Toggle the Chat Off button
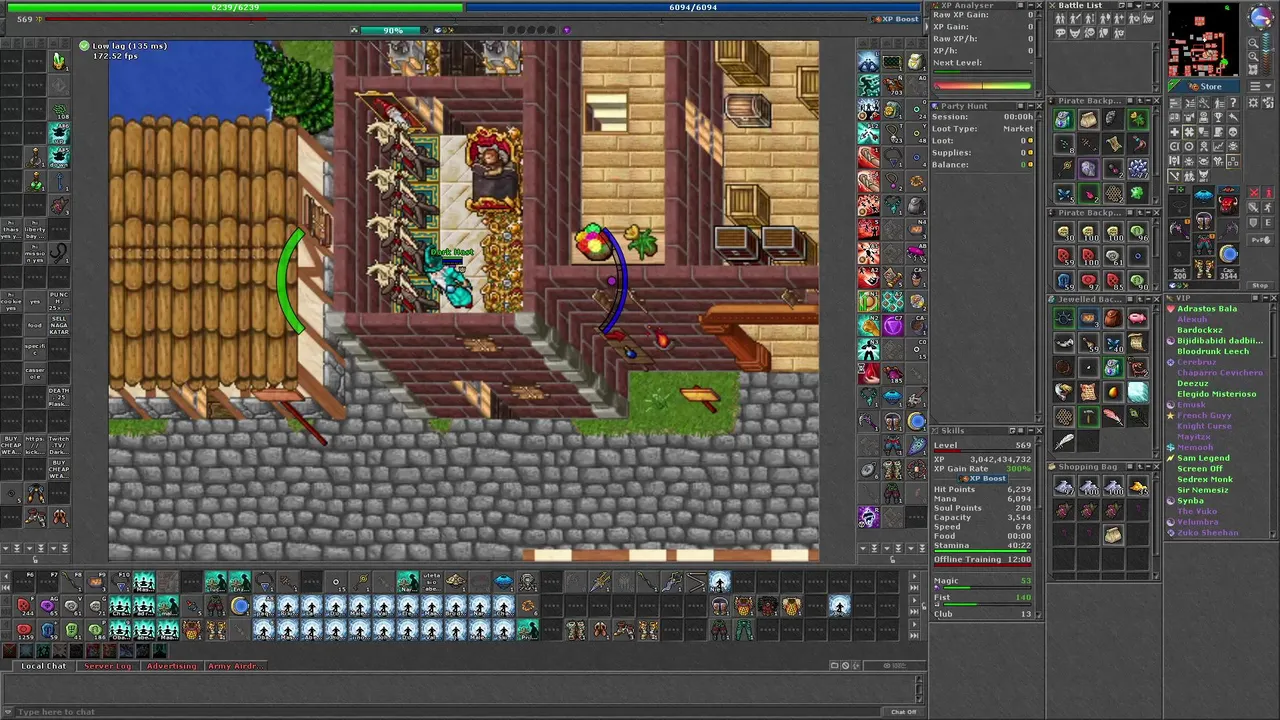This screenshot has height=720, width=1280. click(904, 712)
